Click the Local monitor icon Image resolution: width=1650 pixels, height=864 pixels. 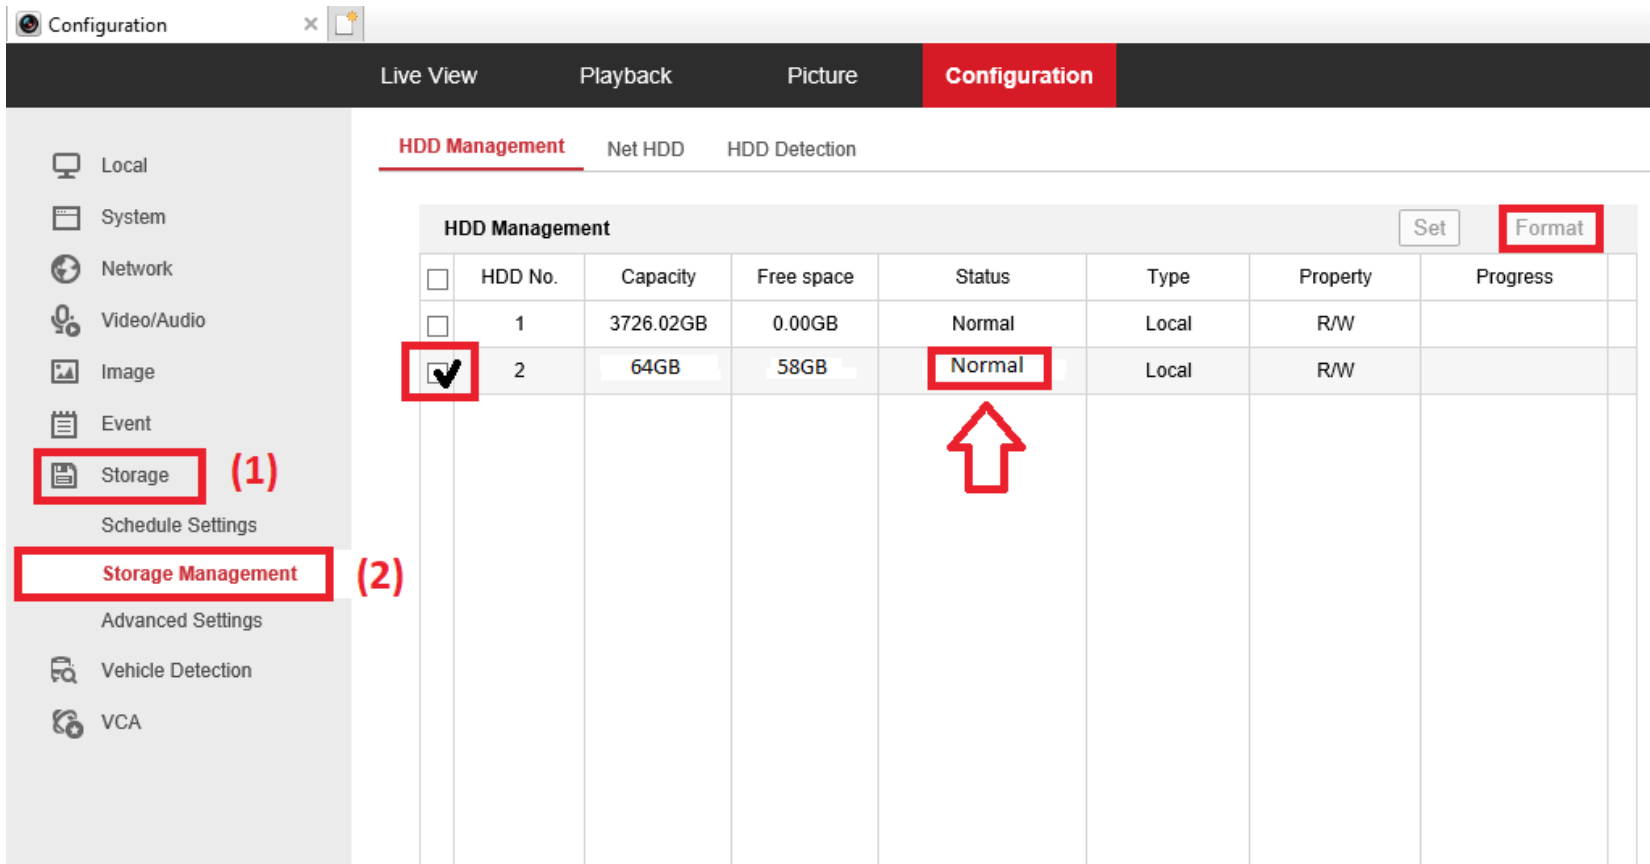[x=66, y=166]
